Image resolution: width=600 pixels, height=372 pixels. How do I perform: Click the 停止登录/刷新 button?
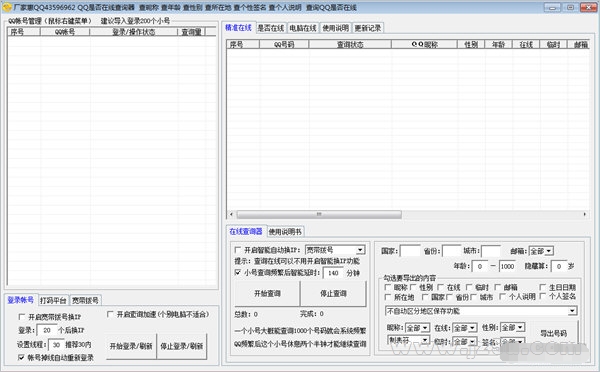click(x=182, y=346)
